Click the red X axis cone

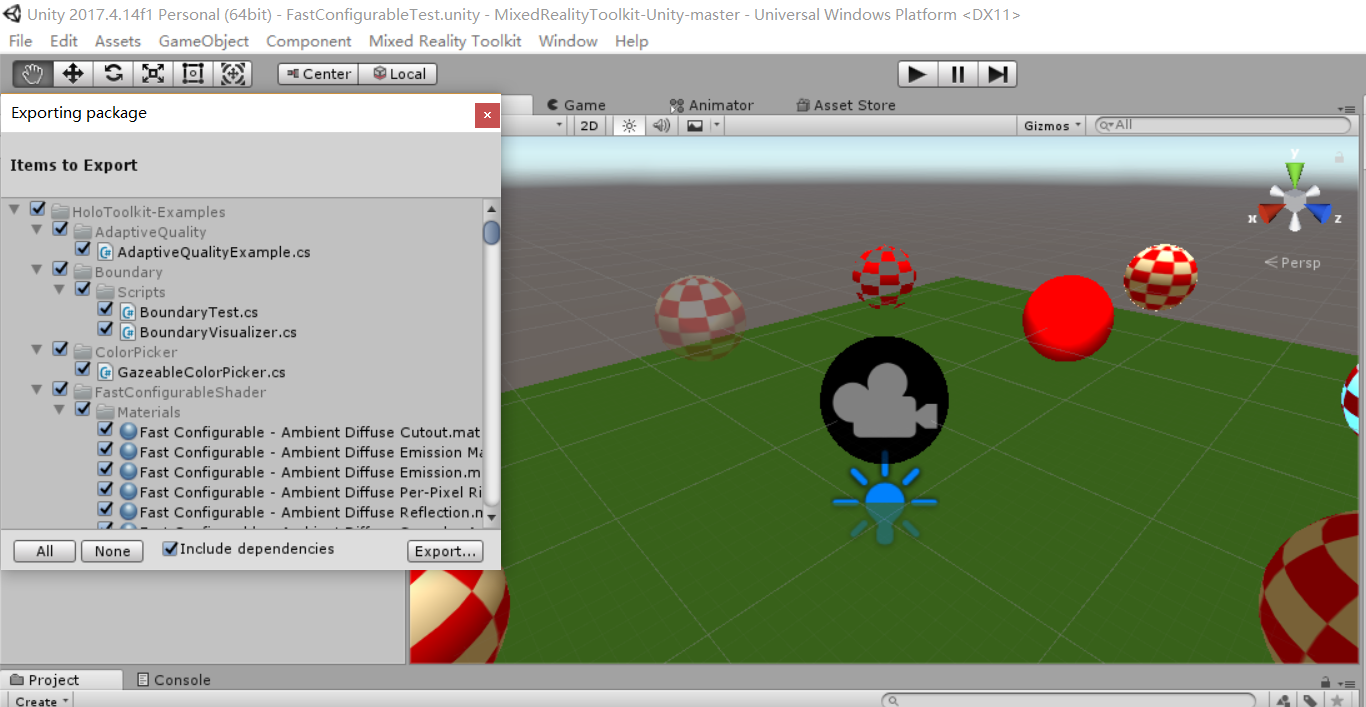[x=1269, y=213]
